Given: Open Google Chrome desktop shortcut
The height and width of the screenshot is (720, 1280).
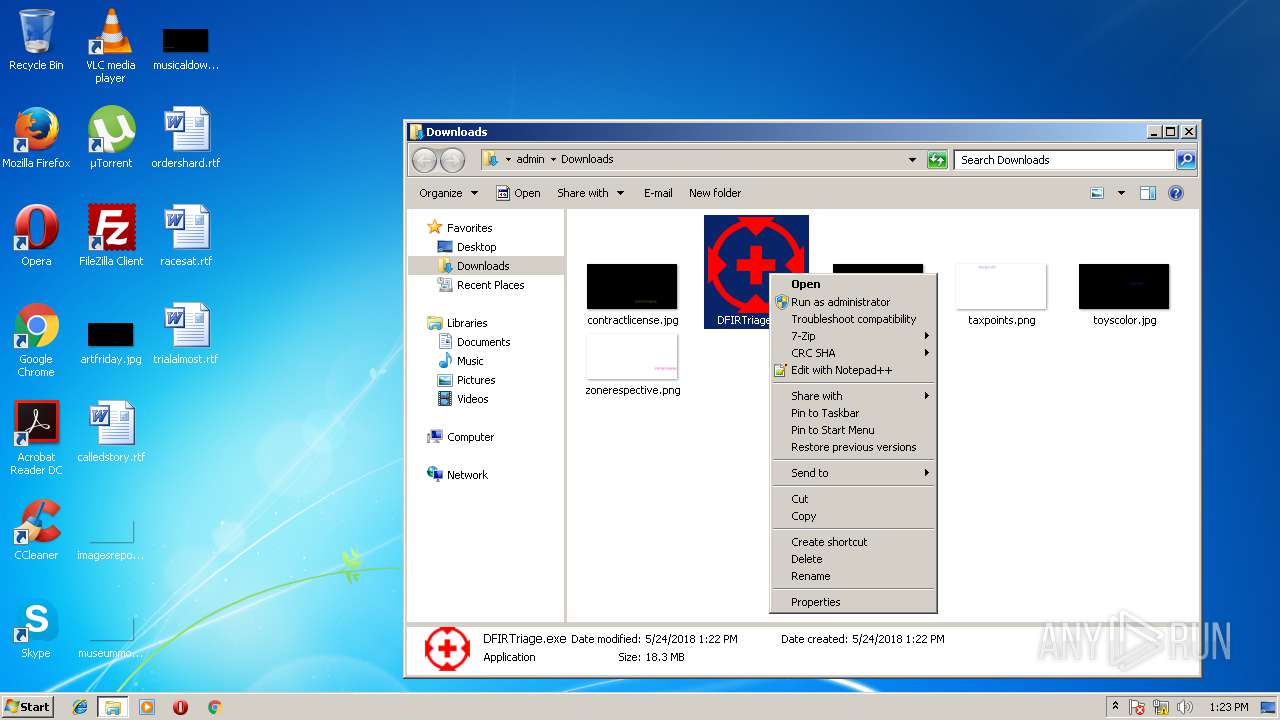Looking at the screenshot, I should coord(36,340).
